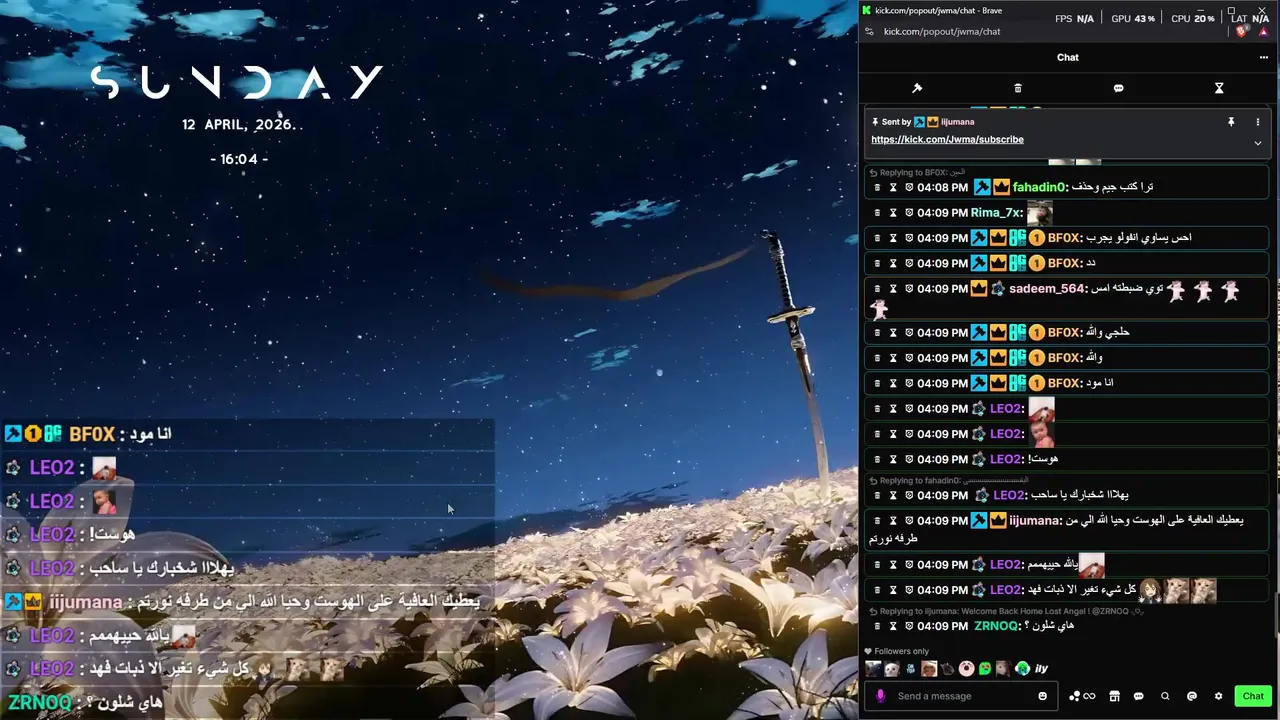Click site settings icon in address bar
The height and width of the screenshot is (720, 1280).
click(869, 32)
